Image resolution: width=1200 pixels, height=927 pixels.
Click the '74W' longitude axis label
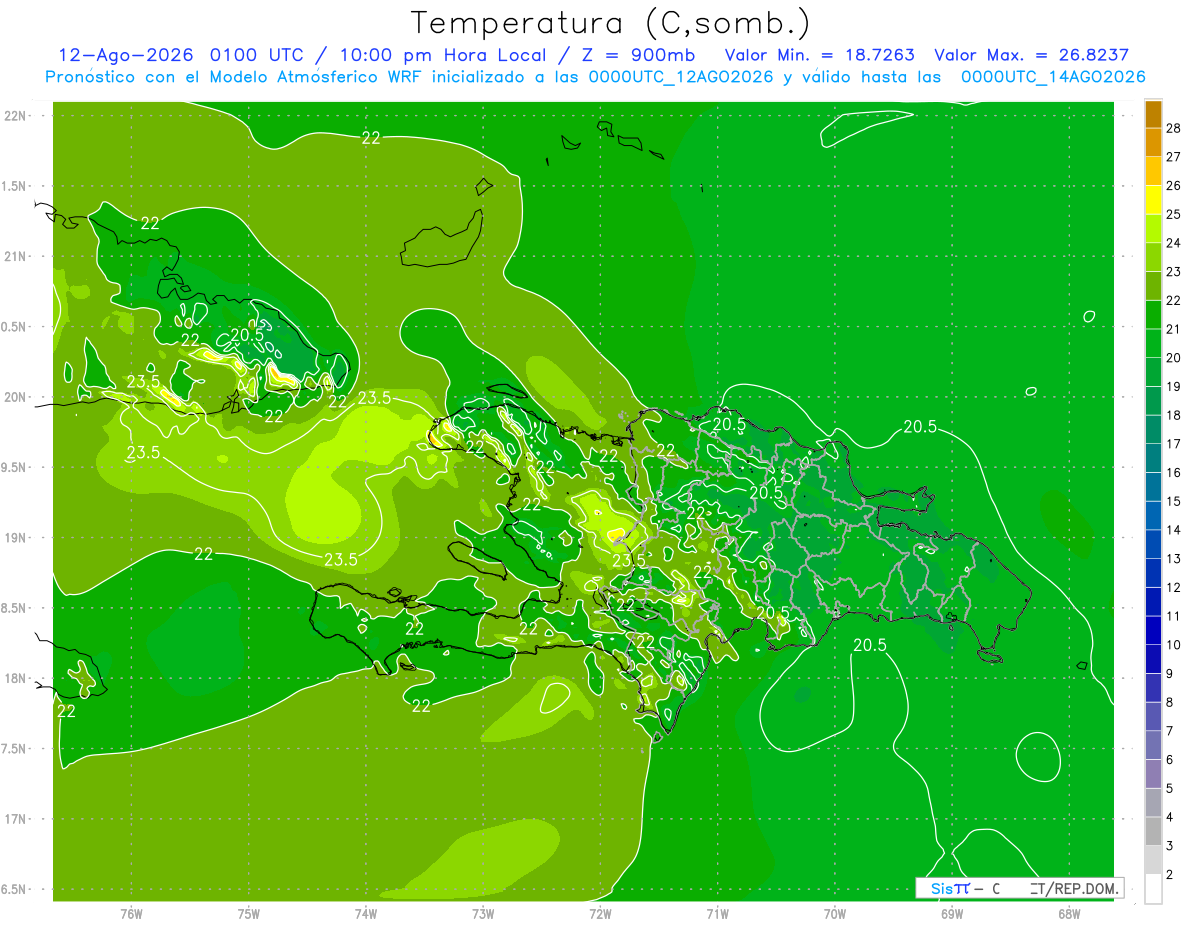pos(366,914)
